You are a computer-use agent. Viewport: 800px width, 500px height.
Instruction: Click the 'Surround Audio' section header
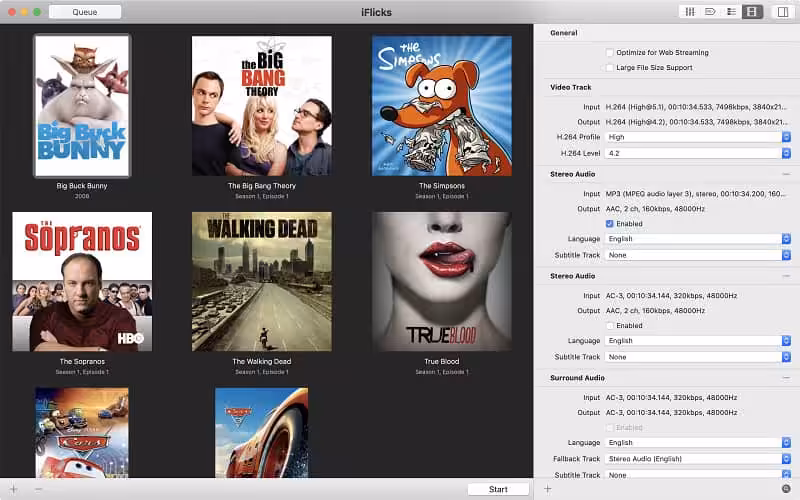tap(577, 378)
